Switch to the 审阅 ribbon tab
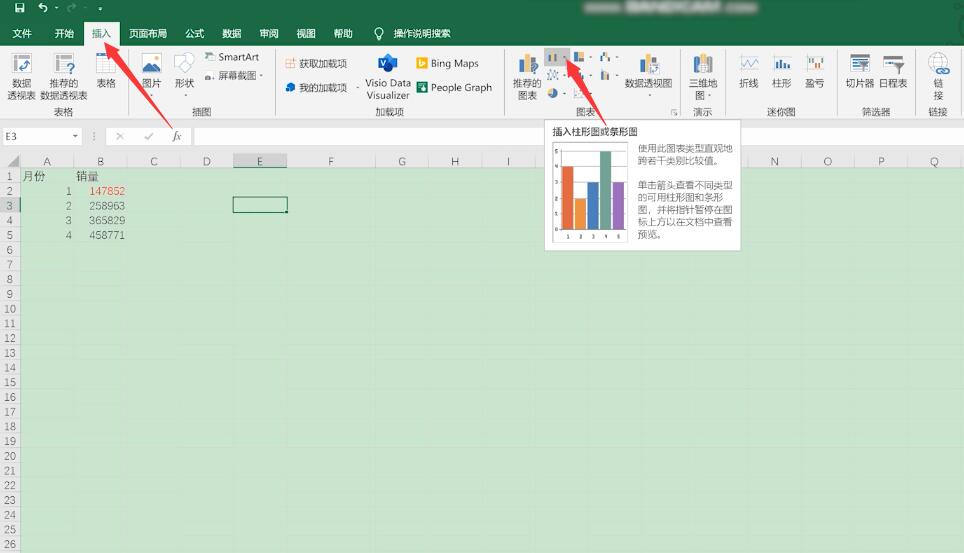 pos(269,33)
